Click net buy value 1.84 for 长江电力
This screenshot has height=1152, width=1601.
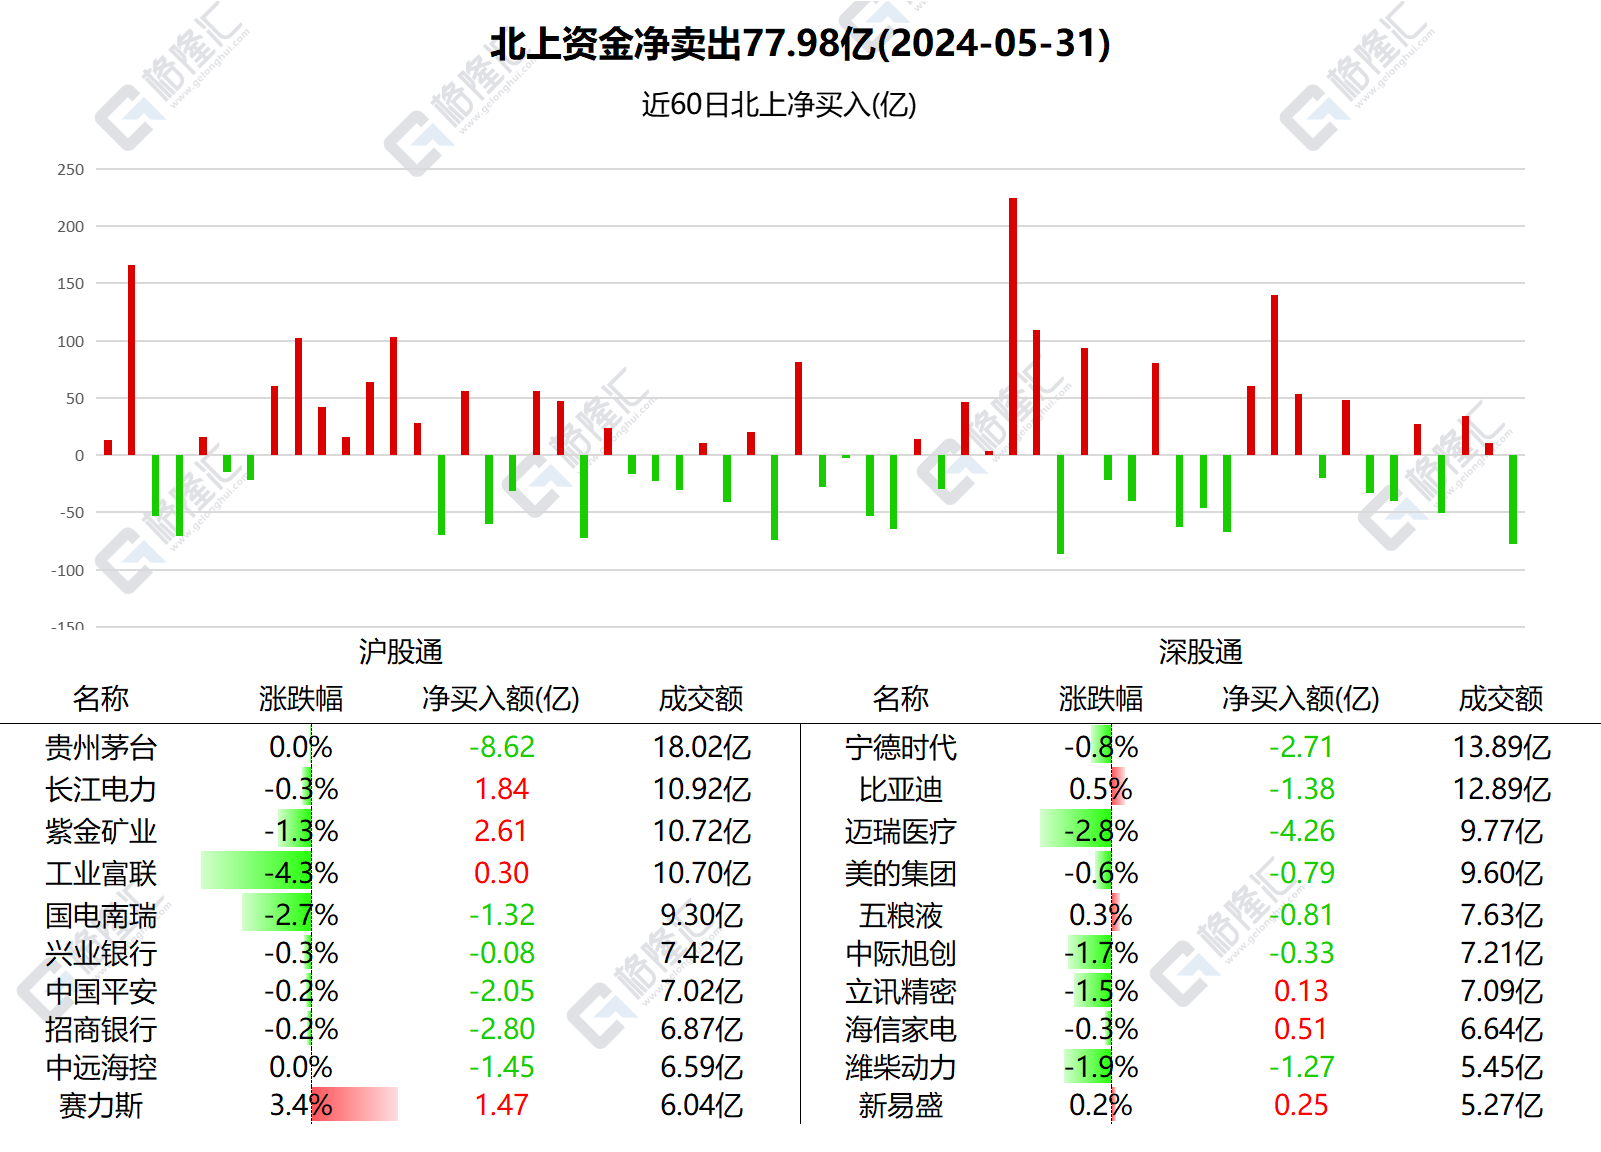coord(502,789)
